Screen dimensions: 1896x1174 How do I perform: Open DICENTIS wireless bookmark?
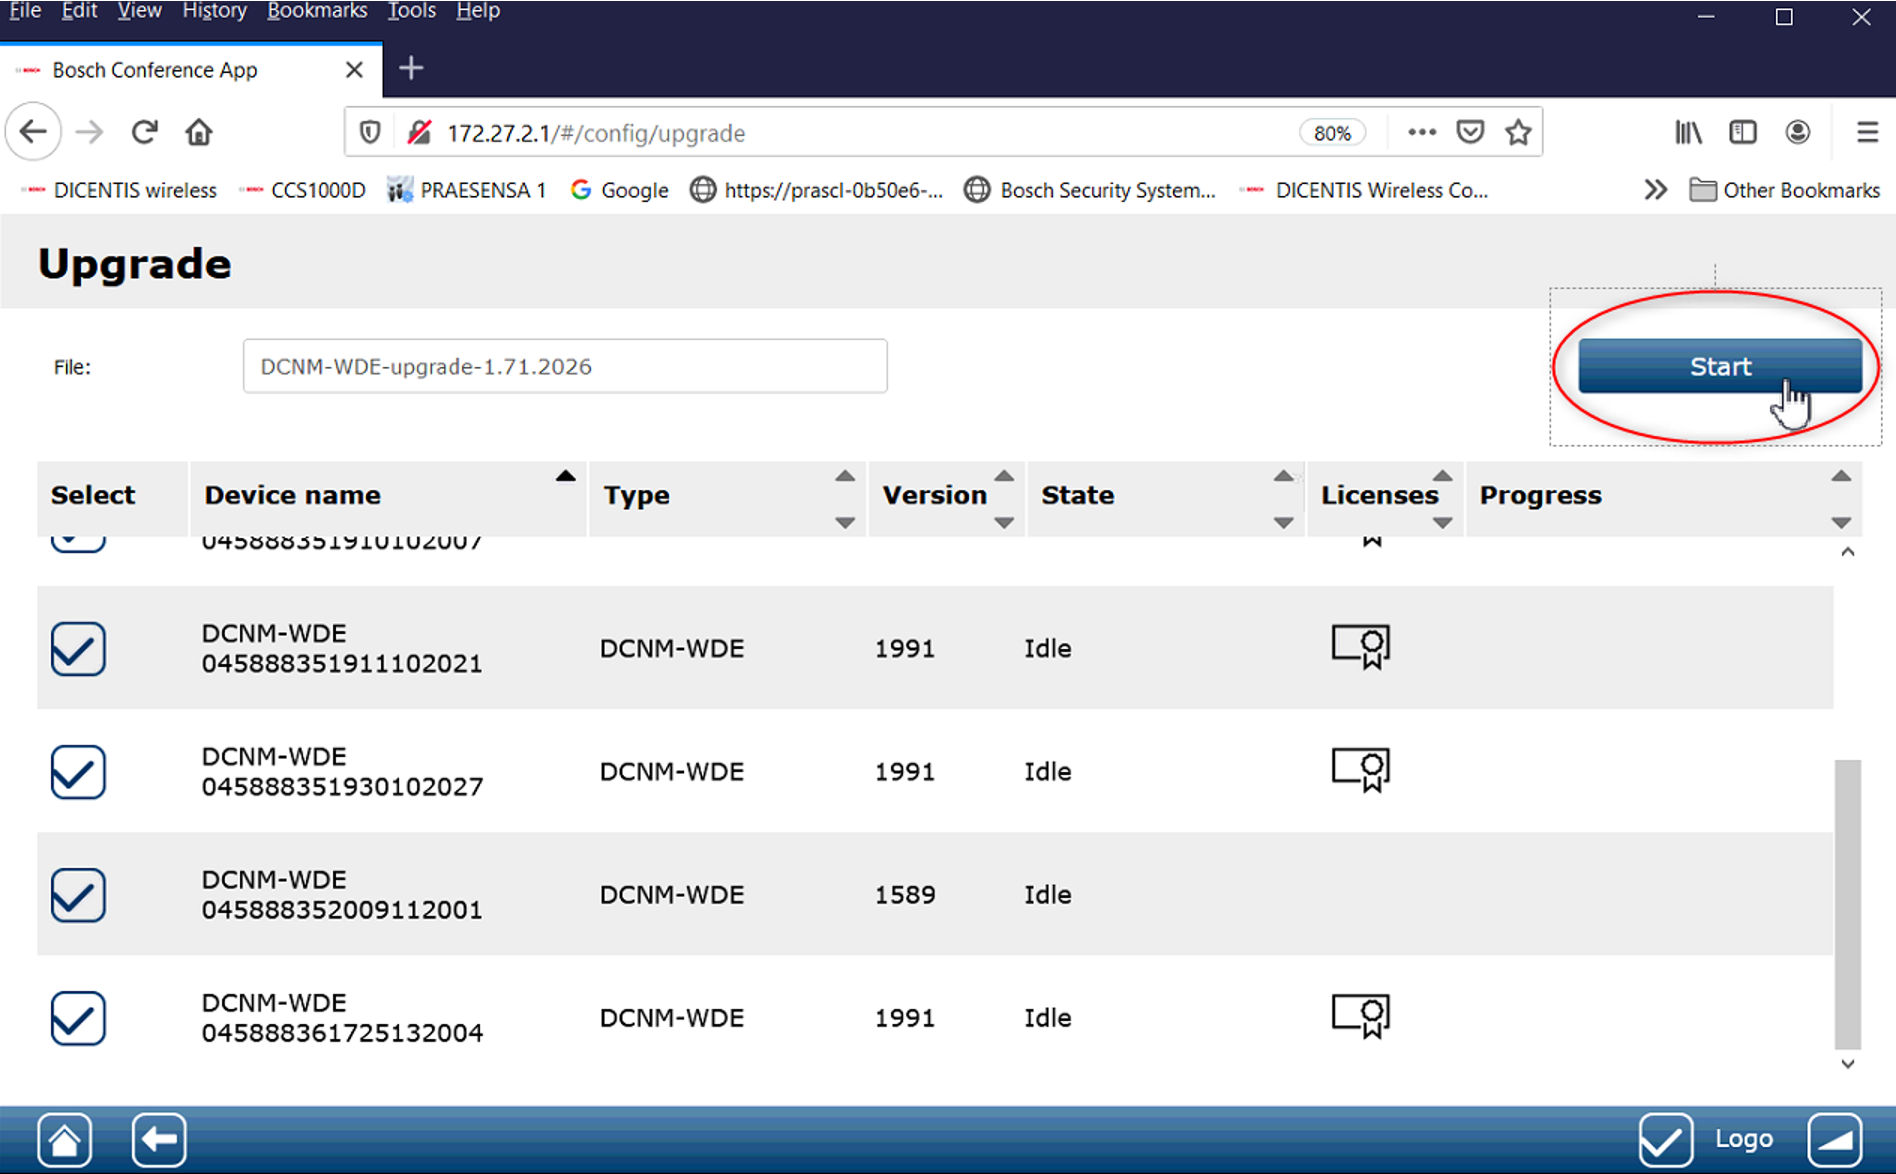(121, 190)
